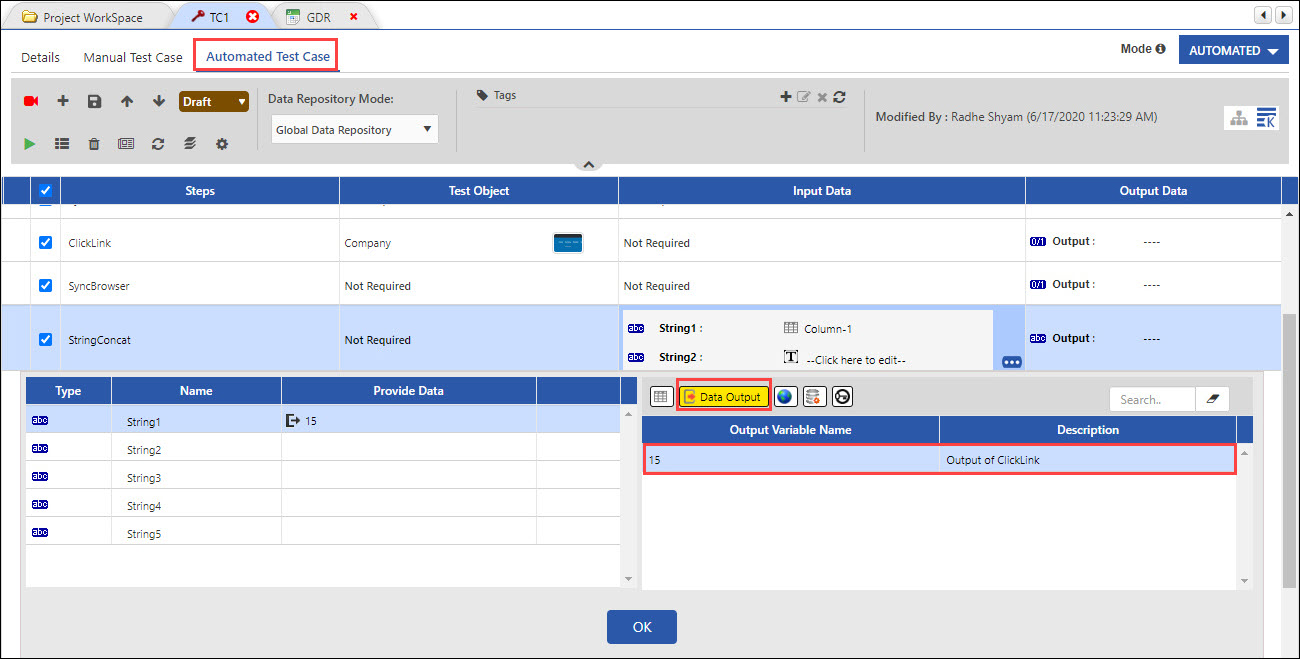Toggle the SyncBrowser step checkbox
Image resolution: width=1300 pixels, height=659 pixels.
click(x=45, y=286)
